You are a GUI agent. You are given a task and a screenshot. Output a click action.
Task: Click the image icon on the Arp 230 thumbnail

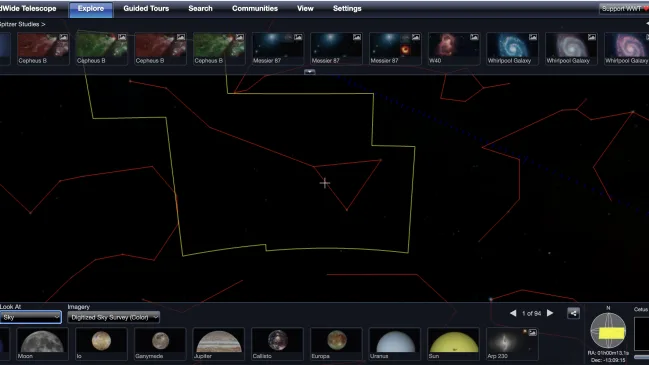[x=533, y=332]
